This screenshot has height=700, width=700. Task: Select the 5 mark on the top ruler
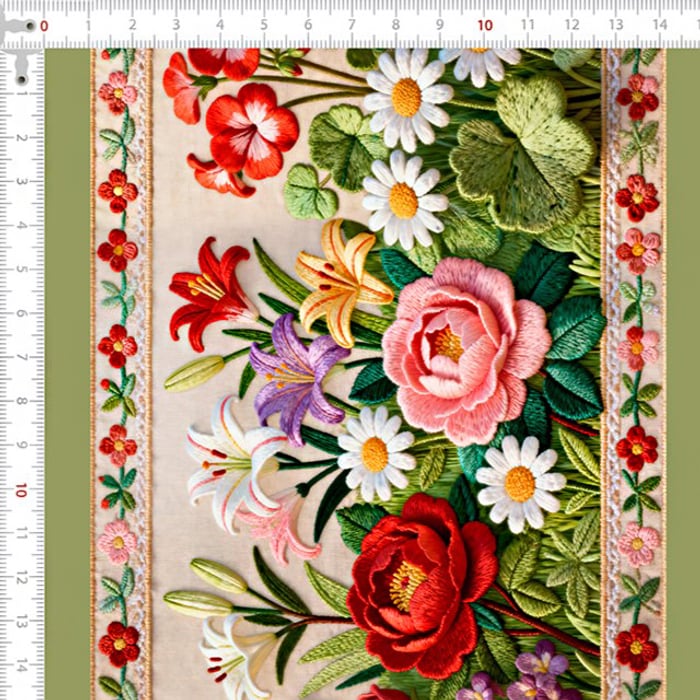click(x=263, y=26)
